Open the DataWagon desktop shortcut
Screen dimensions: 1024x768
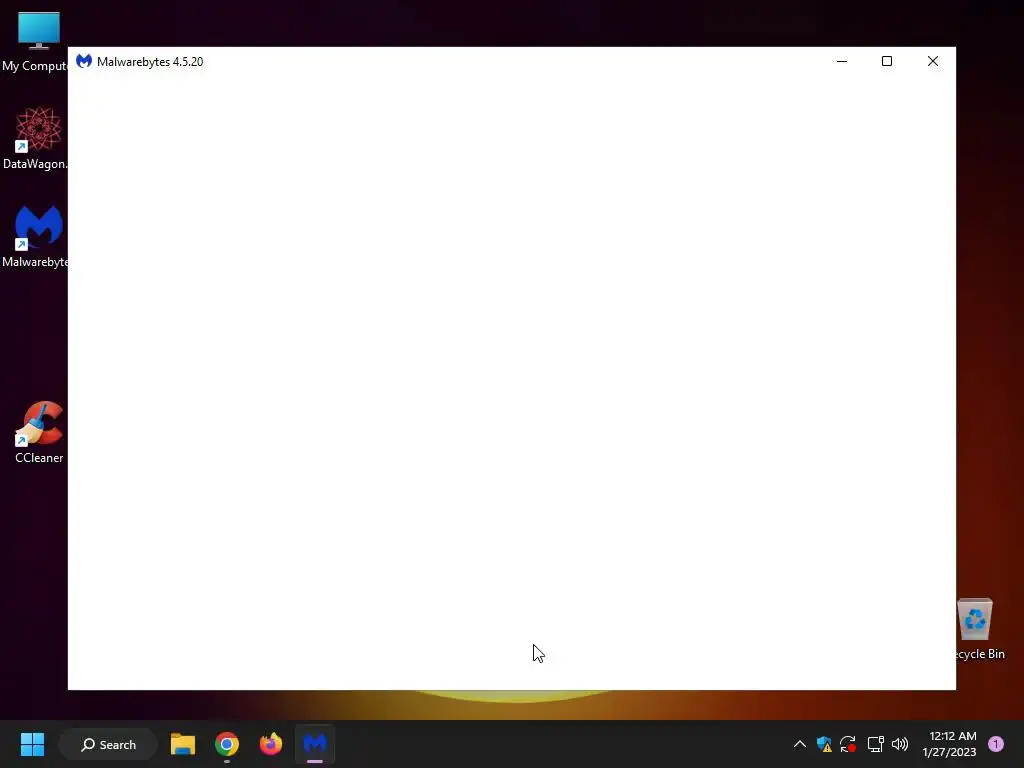36,138
